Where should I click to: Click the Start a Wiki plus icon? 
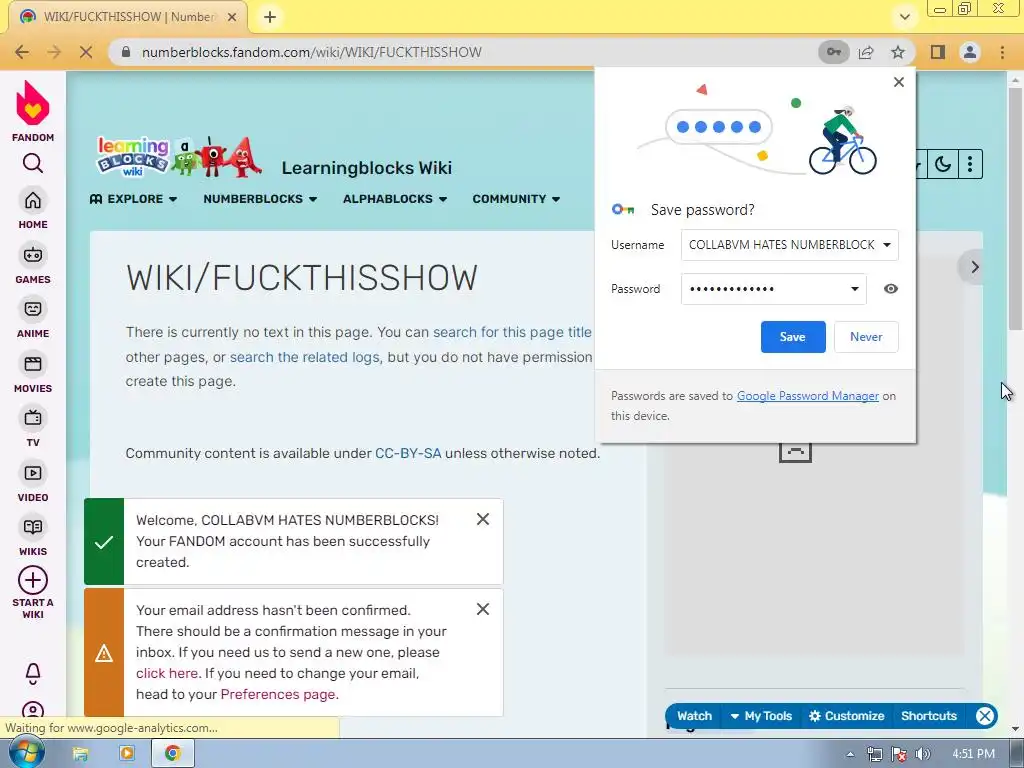[x=33, y=580]
